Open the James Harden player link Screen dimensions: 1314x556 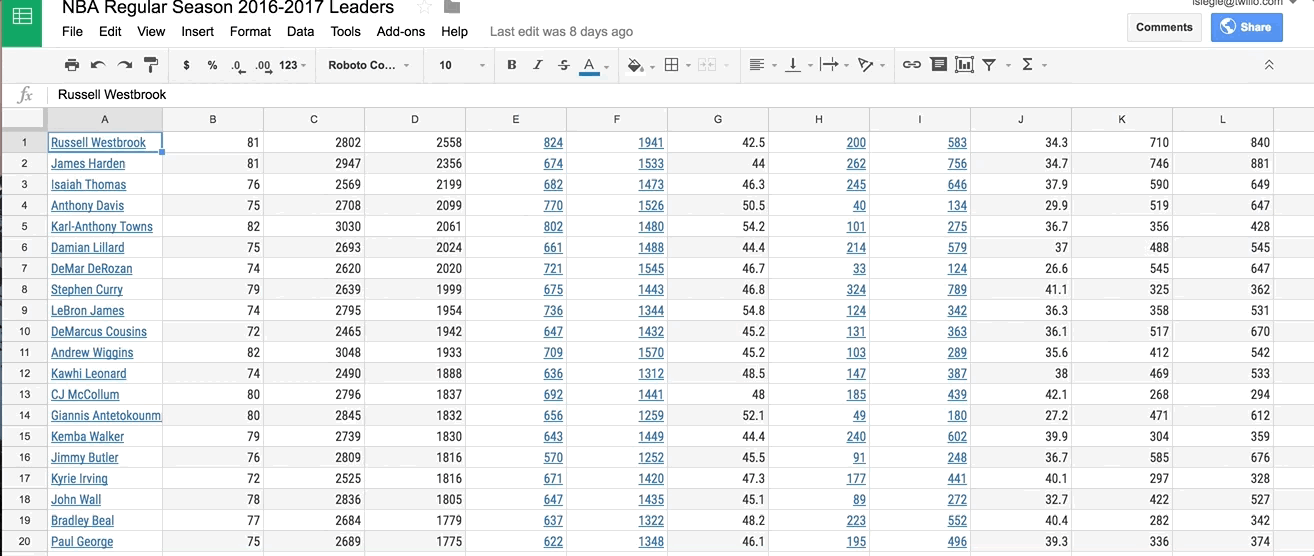tap(88, 164)
